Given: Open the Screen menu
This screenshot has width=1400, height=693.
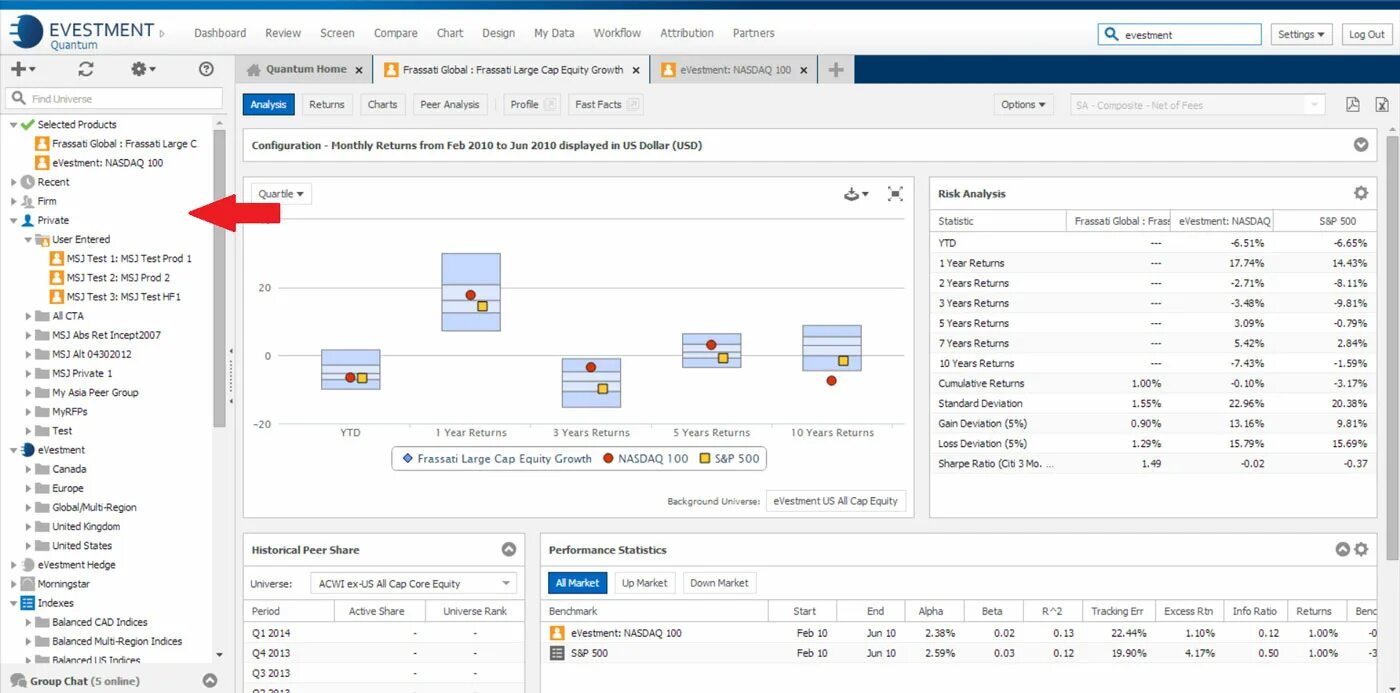Looking at the screenshot, I should click(337, 33).
